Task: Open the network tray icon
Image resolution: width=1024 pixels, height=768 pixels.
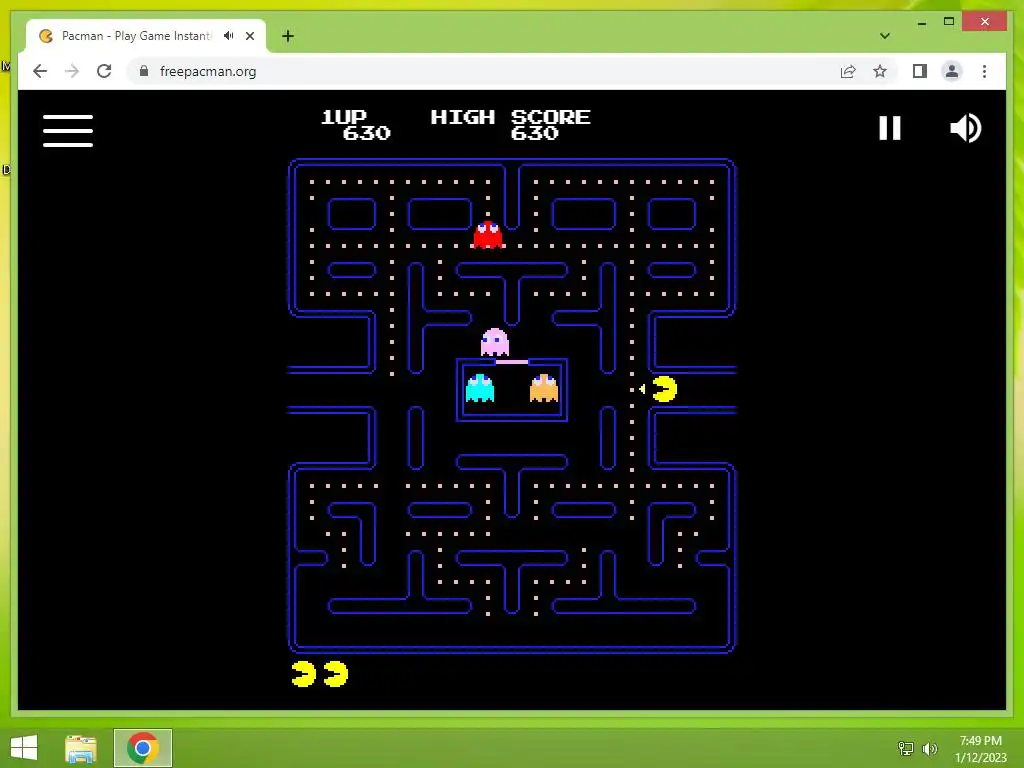Action: point(906,748)
